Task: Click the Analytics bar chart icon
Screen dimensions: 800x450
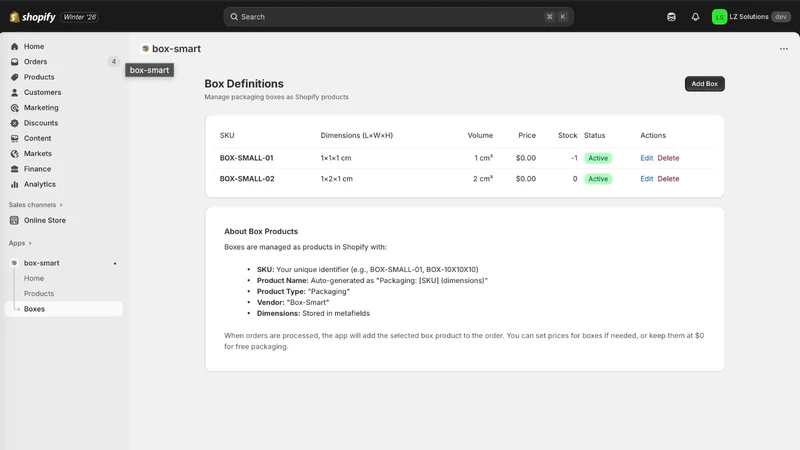Action: click(14, 184)
